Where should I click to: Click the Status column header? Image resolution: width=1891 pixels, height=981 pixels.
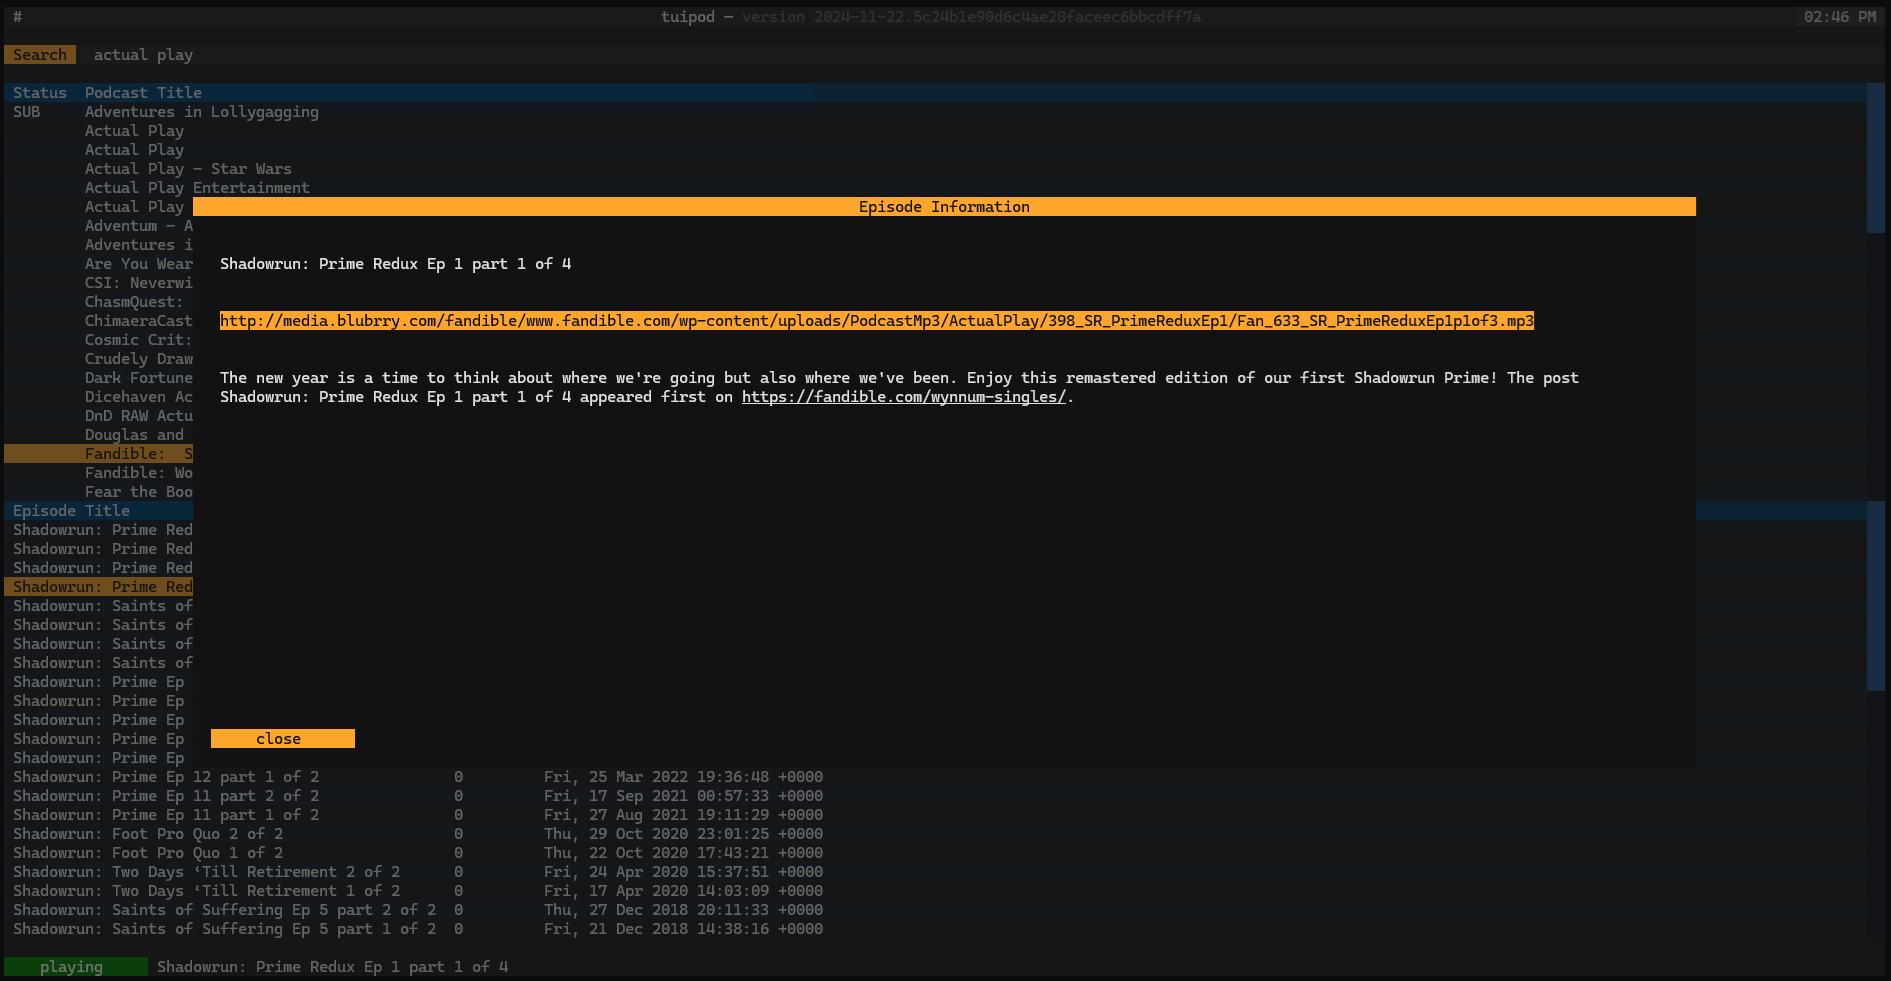(x=40, y=93)
